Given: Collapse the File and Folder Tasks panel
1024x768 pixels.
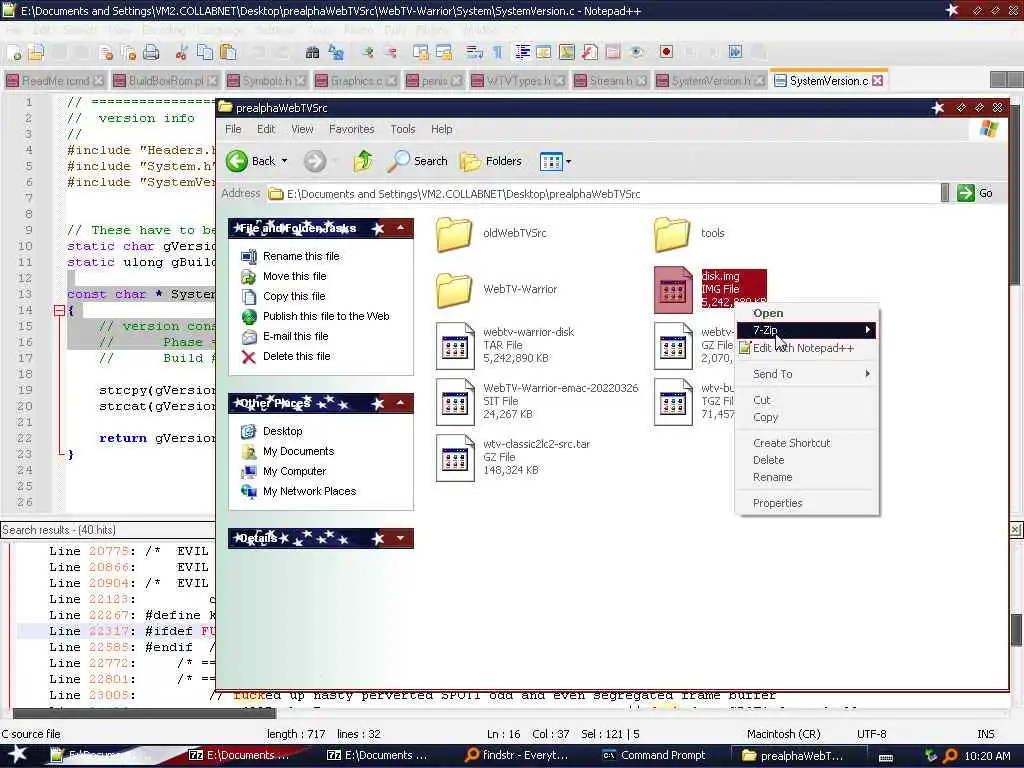Looking at the screenshot, I should tap(400, 228).
